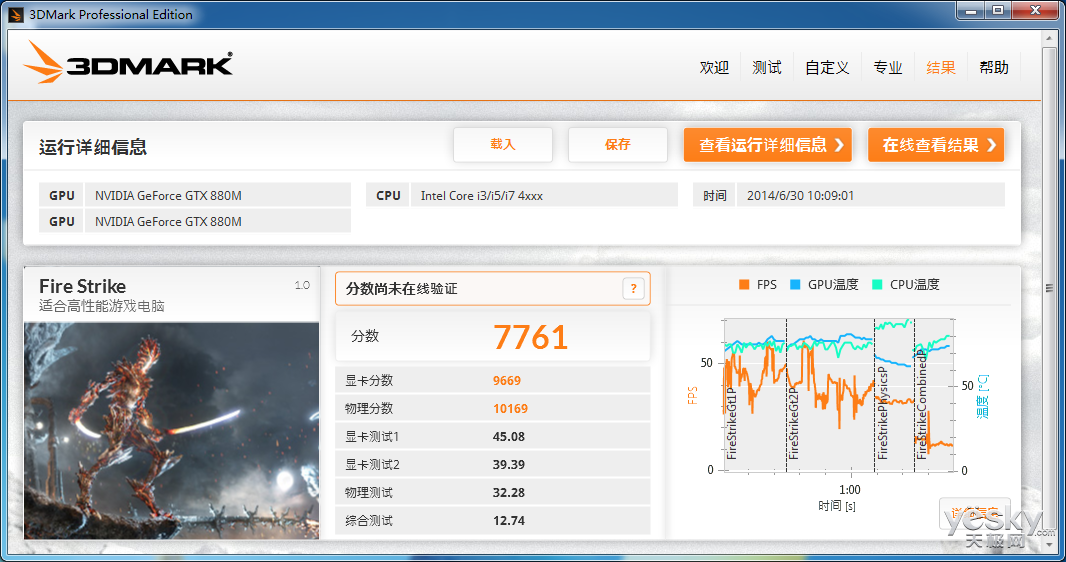This screenshot has width=1066, height=562.
Task: Open the 自定义 tab
Action: (827, 67)
